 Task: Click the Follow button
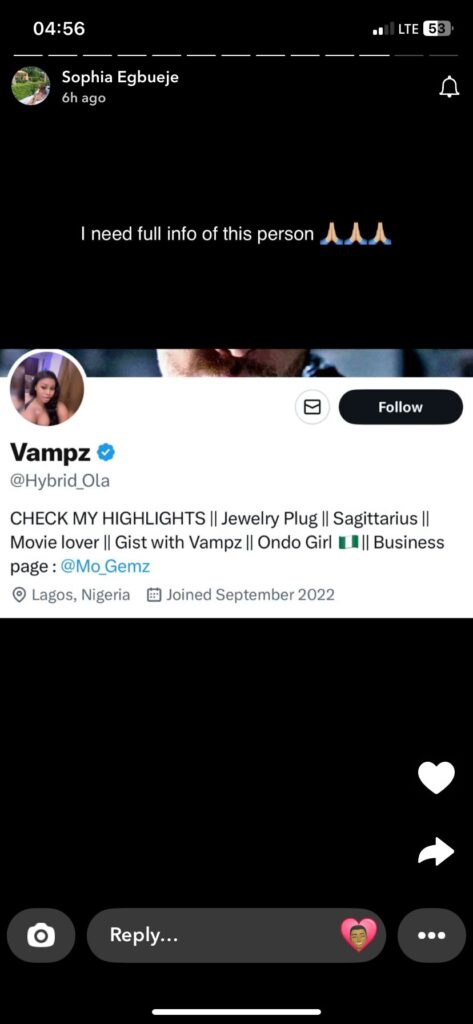400,407
